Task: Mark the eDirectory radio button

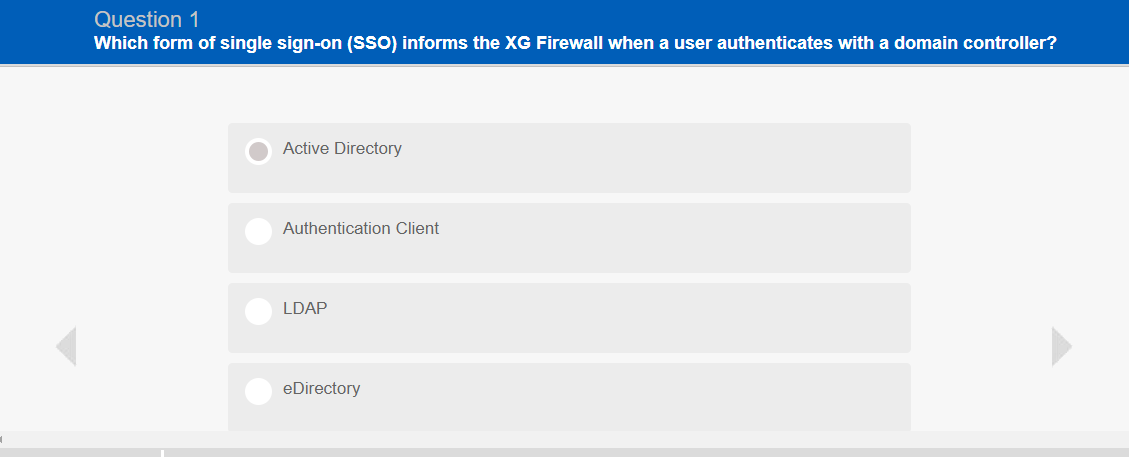Action: [258, 391]
